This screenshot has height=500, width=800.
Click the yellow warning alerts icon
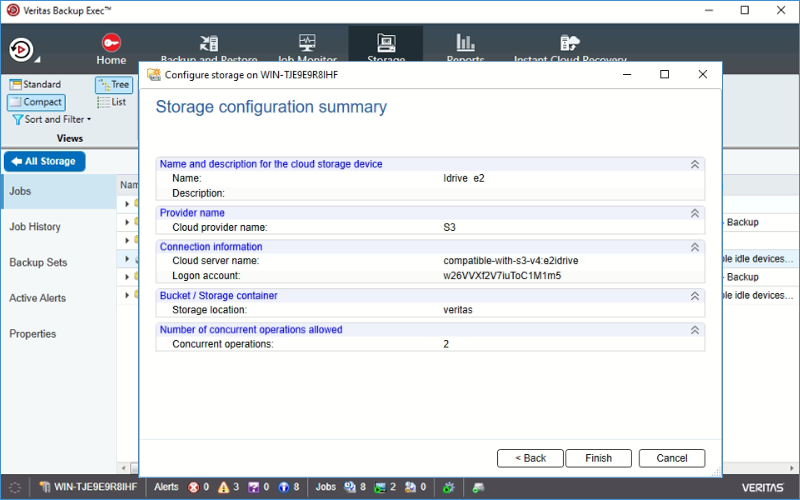(223, 487)
